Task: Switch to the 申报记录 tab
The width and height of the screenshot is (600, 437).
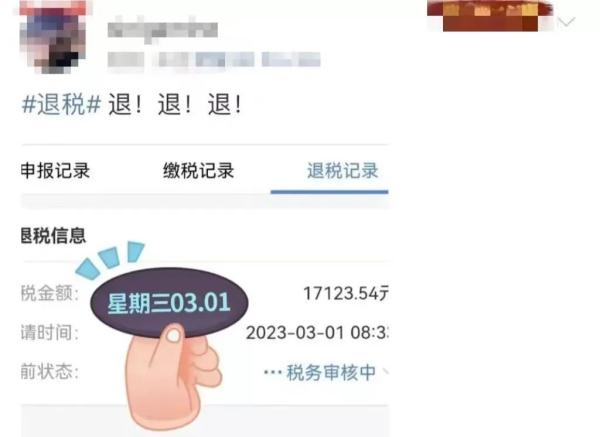Action: coord(55,170)
